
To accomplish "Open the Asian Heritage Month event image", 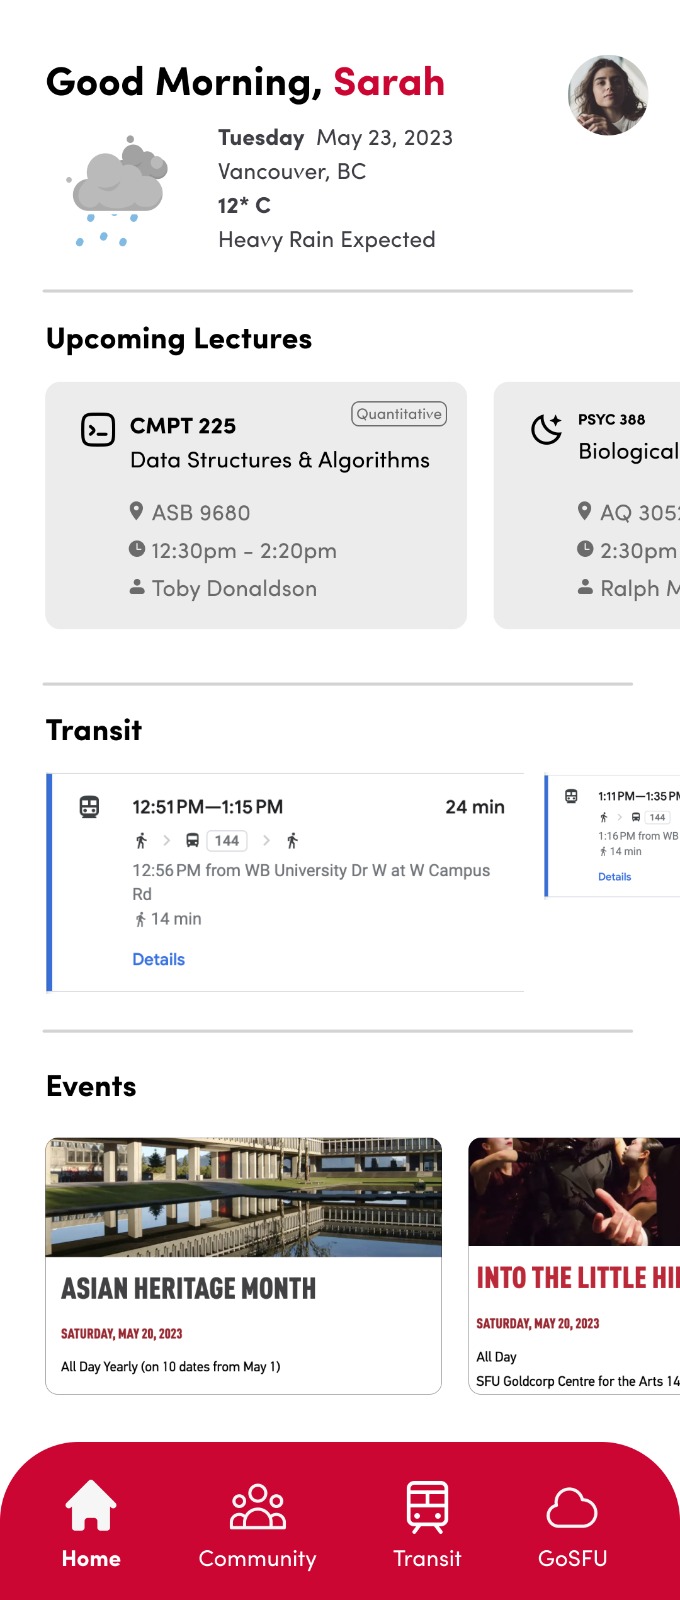I will pyautogui.click(x=243, y=1197).
